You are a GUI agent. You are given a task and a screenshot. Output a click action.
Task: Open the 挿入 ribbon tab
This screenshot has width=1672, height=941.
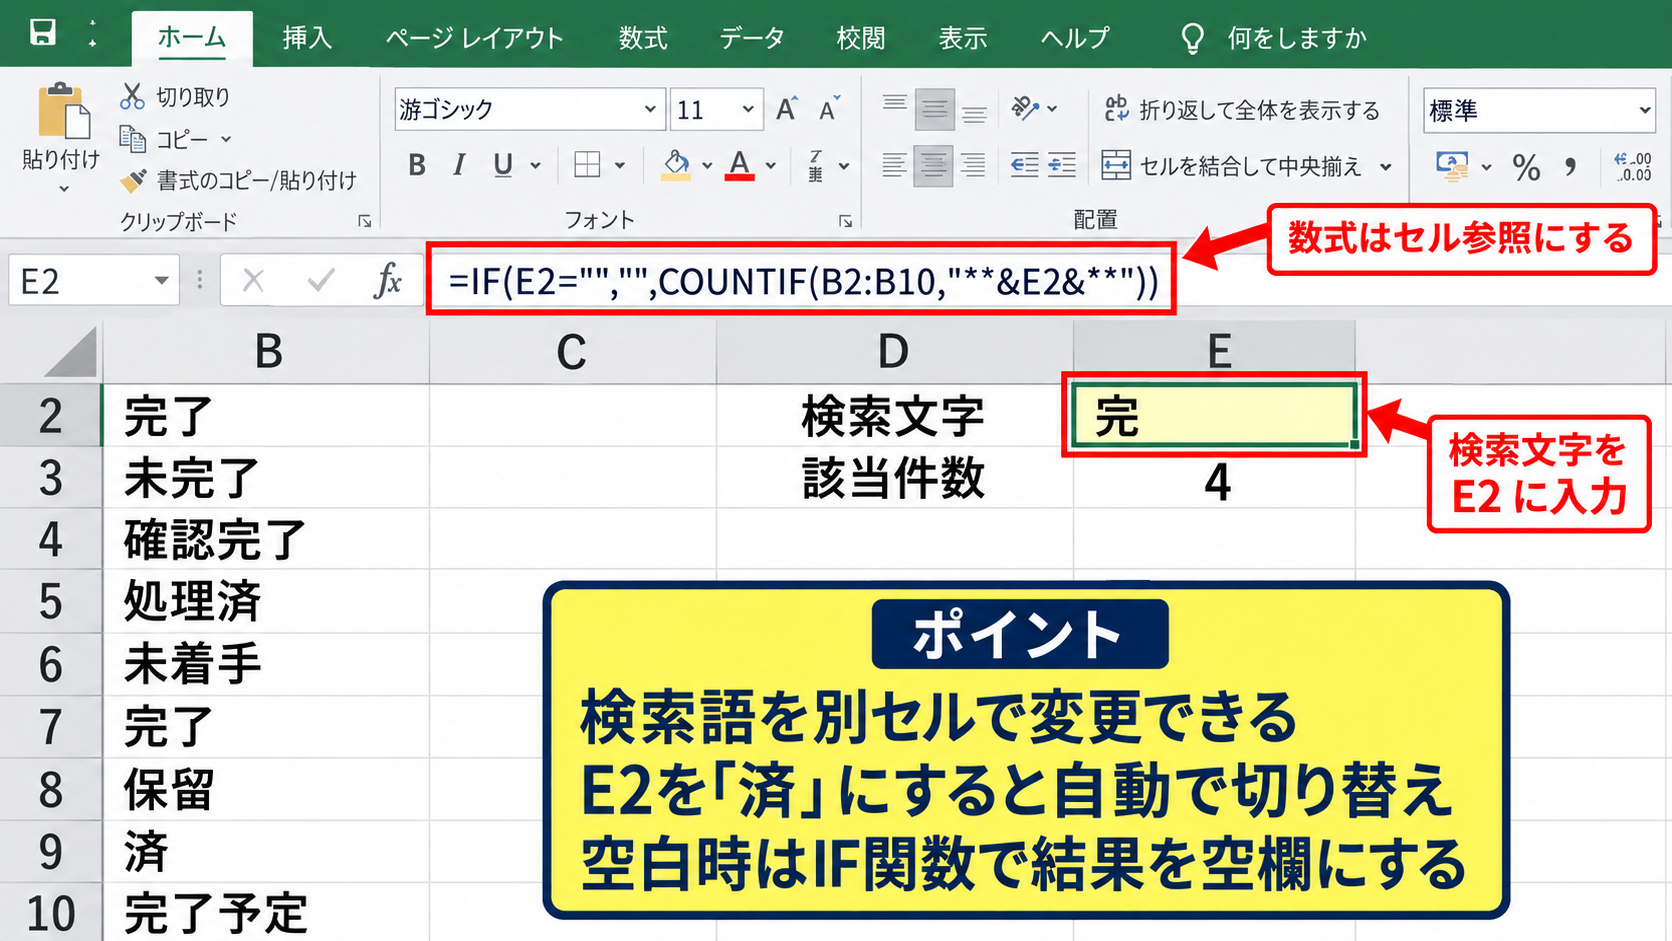(x=307, y=38)
